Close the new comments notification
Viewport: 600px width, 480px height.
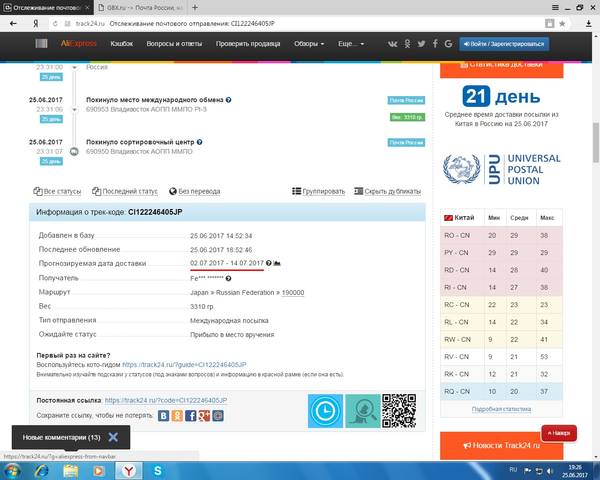(113, 437)
